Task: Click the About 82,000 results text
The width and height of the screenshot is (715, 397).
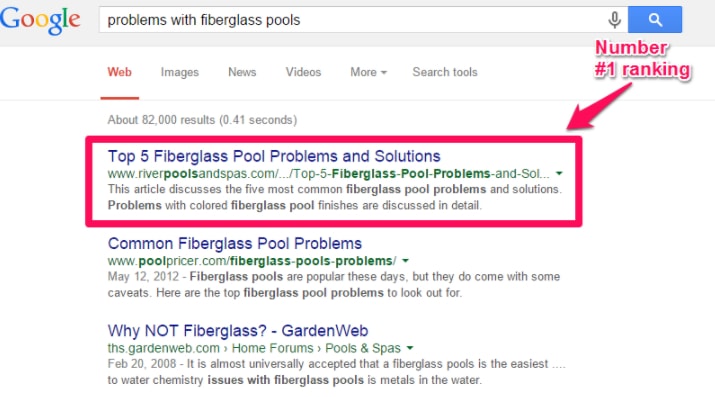Action: tap(202, 120)
